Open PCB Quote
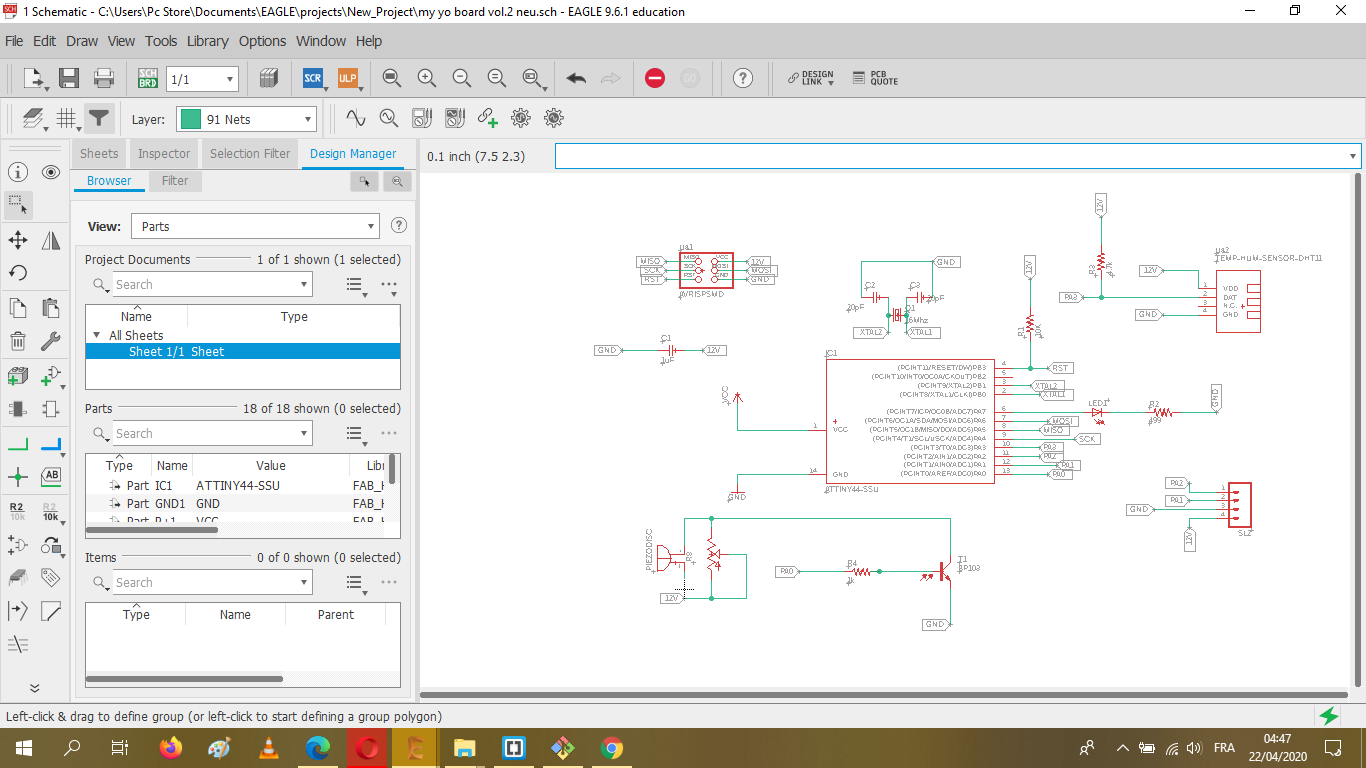The image size is (1366, 768). click(875, 78)
